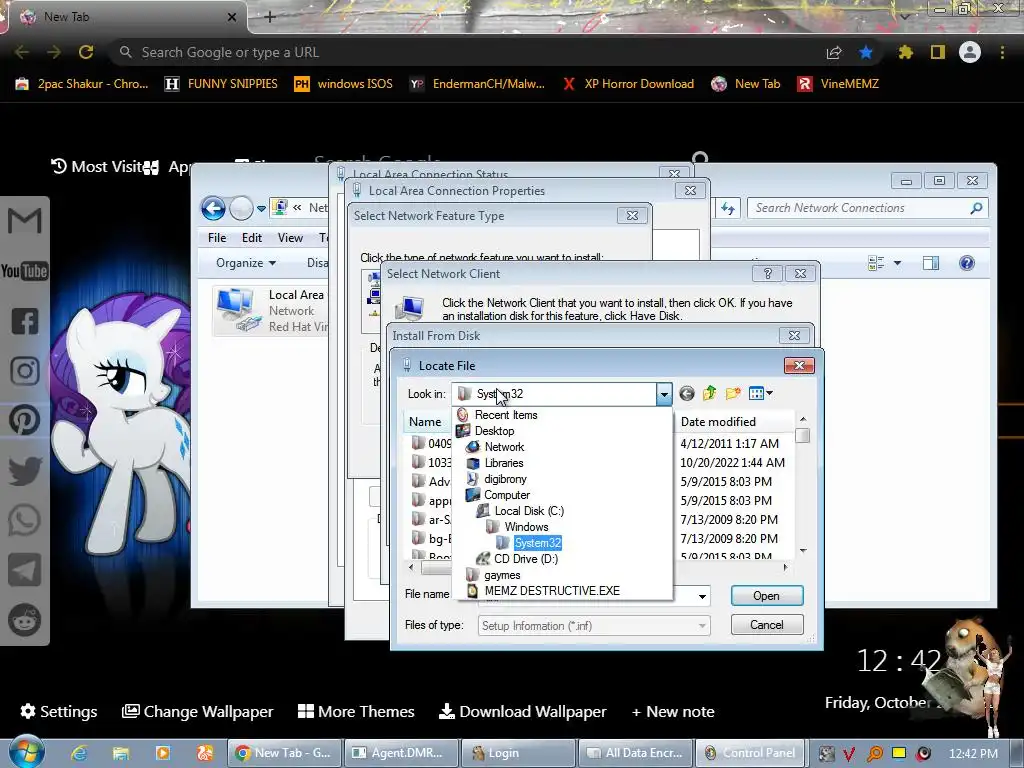The width and height of the screenshot is (1024, 768).
Task: Open the FUNNY SNIPPIES bookmark
Action: click(221, 84)
